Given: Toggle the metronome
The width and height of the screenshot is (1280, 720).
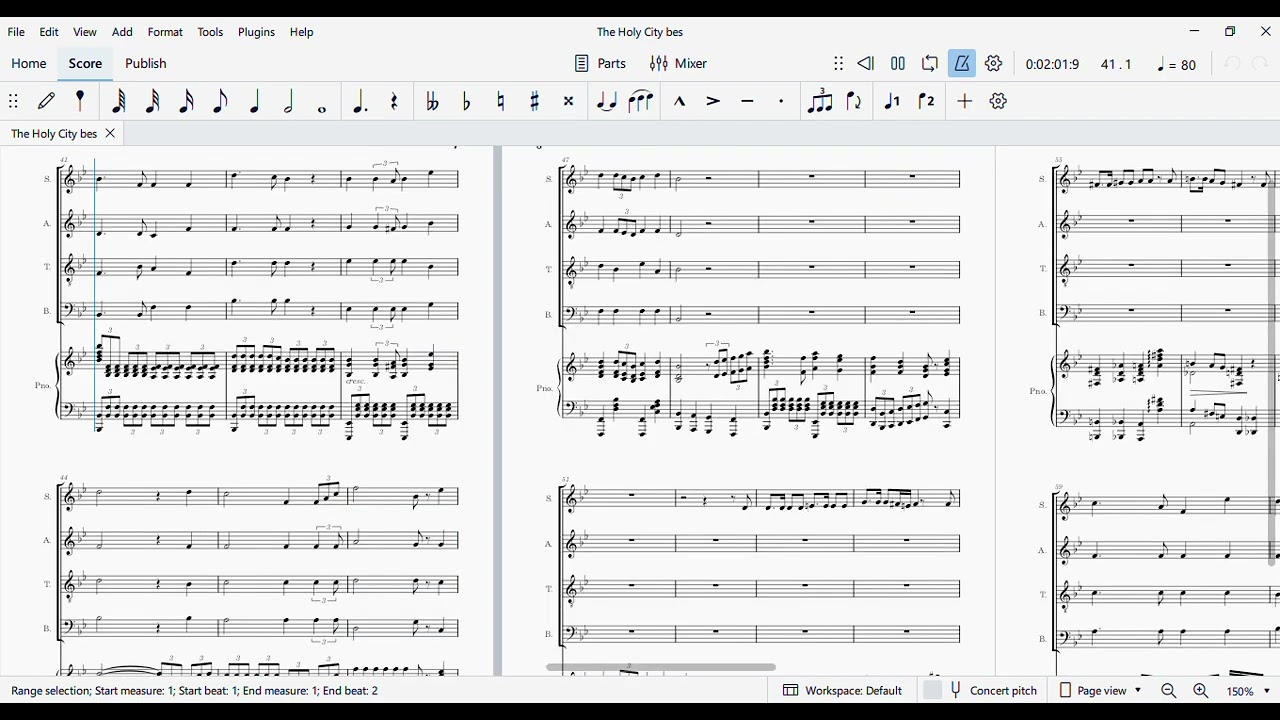Looking at the screenshot, I should (x=962, y=63).
